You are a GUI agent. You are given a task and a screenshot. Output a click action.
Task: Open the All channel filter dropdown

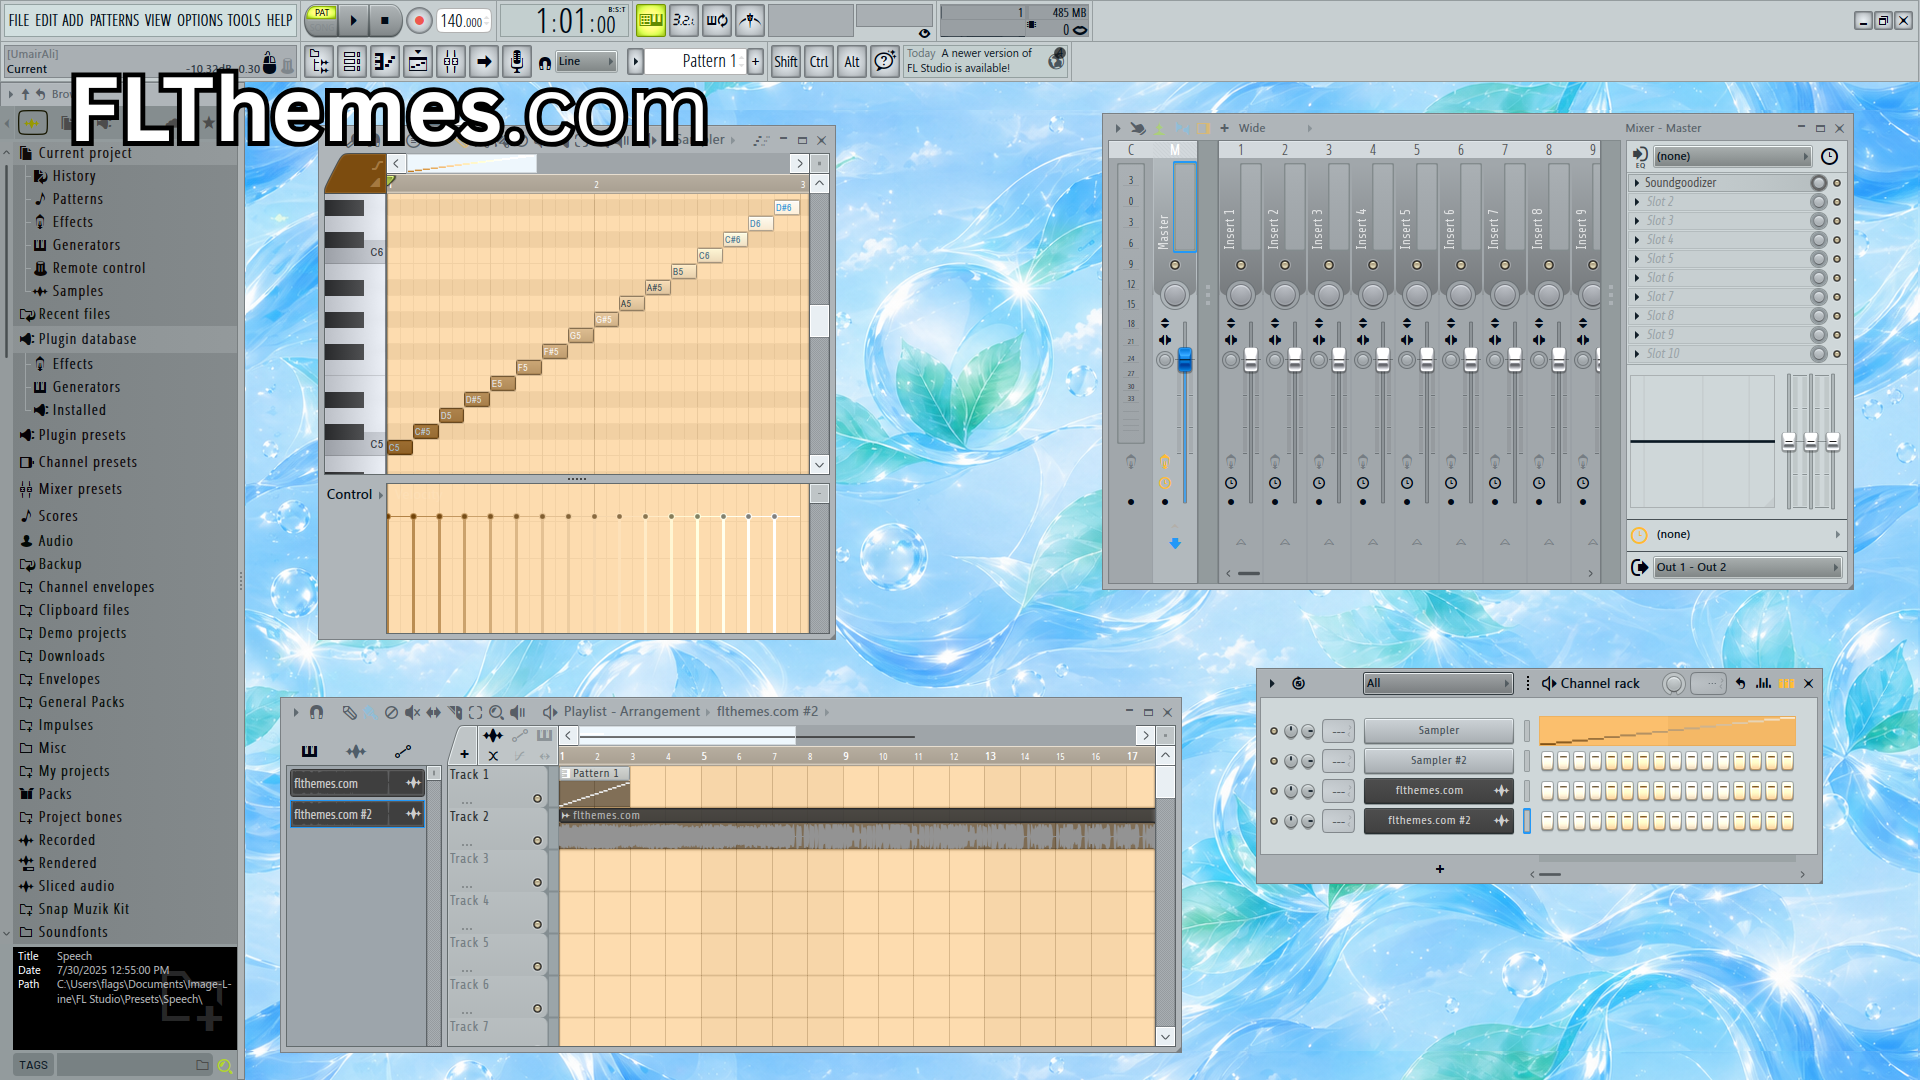1438,683
